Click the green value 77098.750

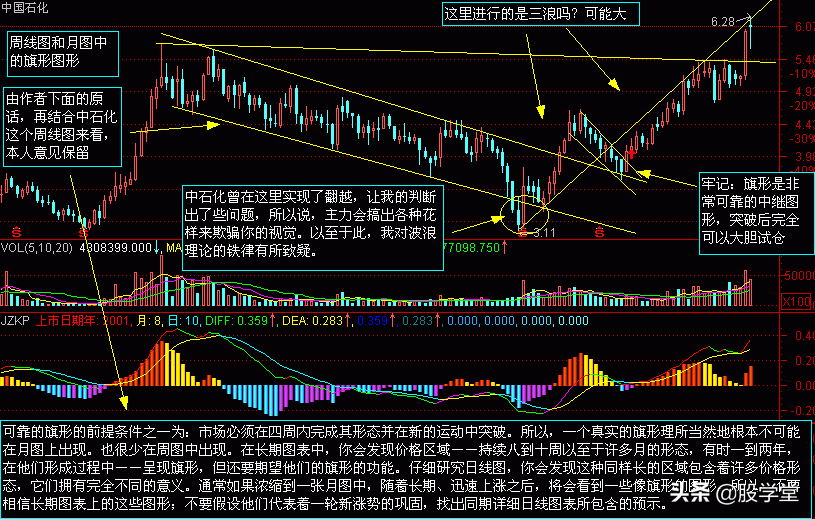pos(473,247)
